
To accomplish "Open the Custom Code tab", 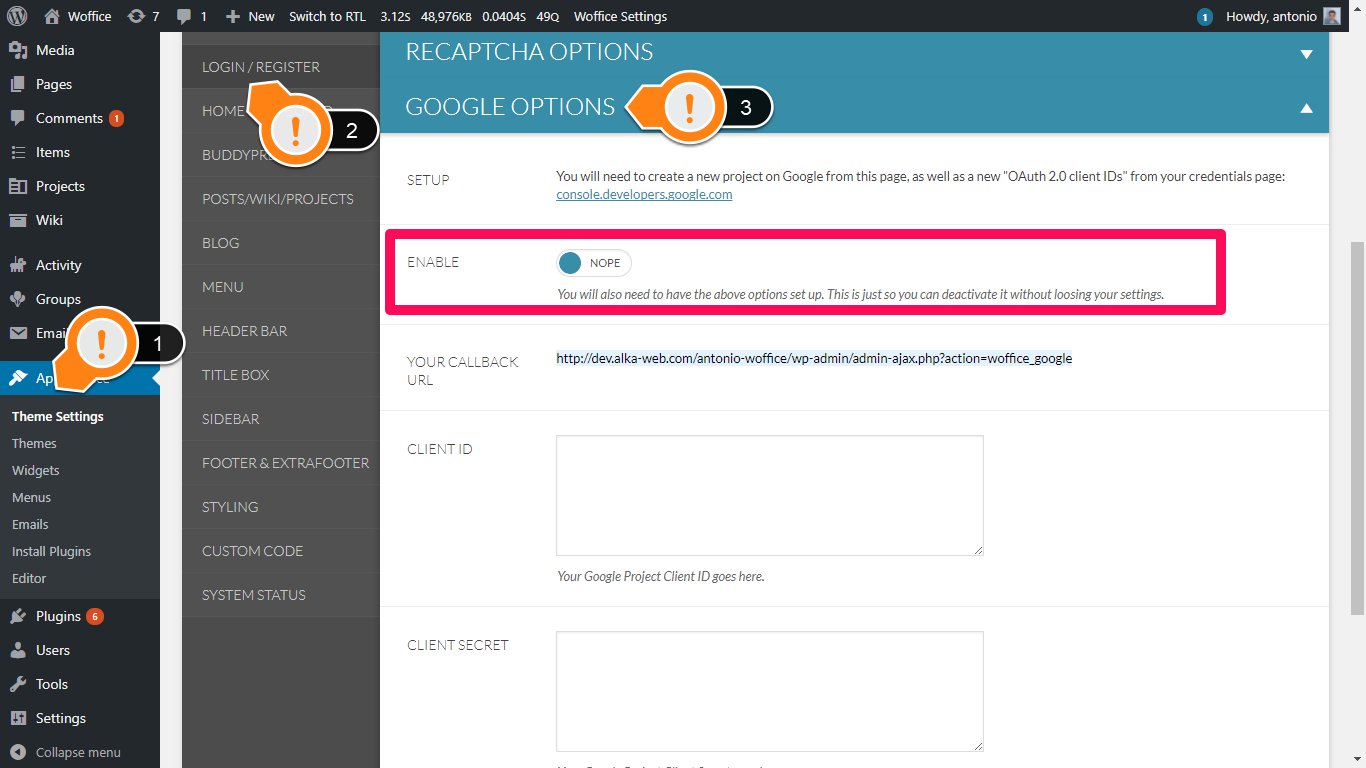I will [281, 551].
